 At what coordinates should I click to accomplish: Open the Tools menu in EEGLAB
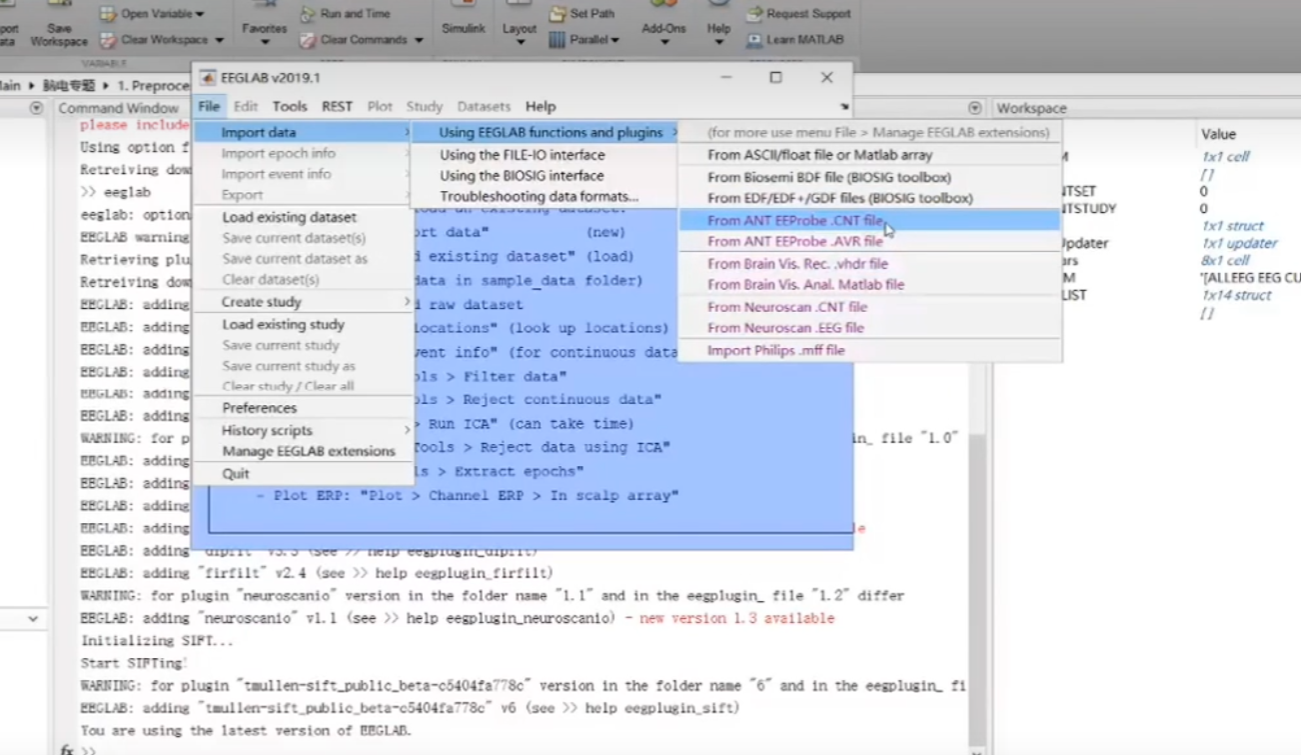tap(290, 106)
